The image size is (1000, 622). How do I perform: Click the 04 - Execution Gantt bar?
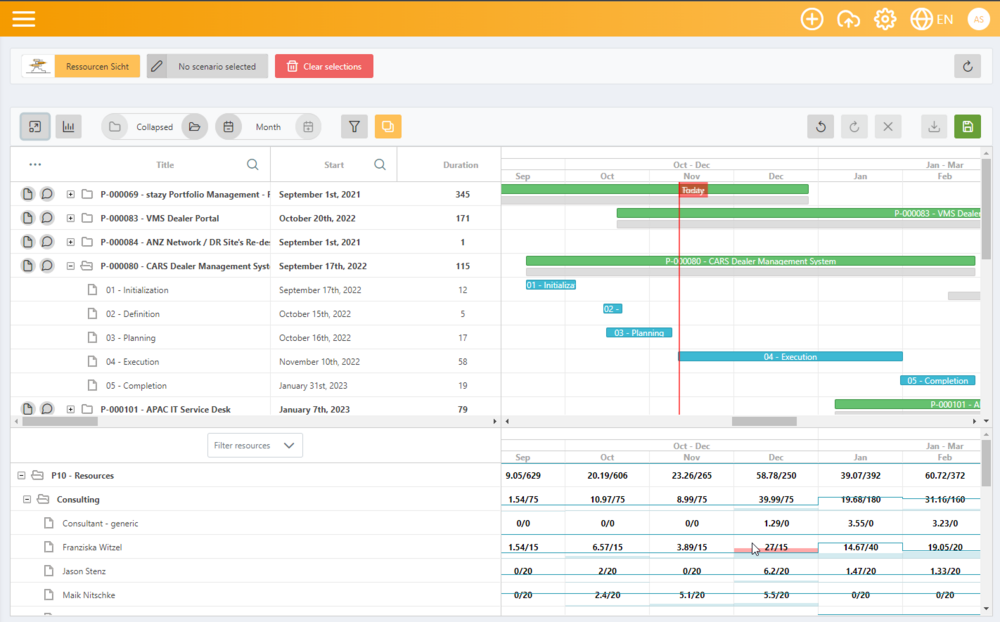(x=790, y=357)
